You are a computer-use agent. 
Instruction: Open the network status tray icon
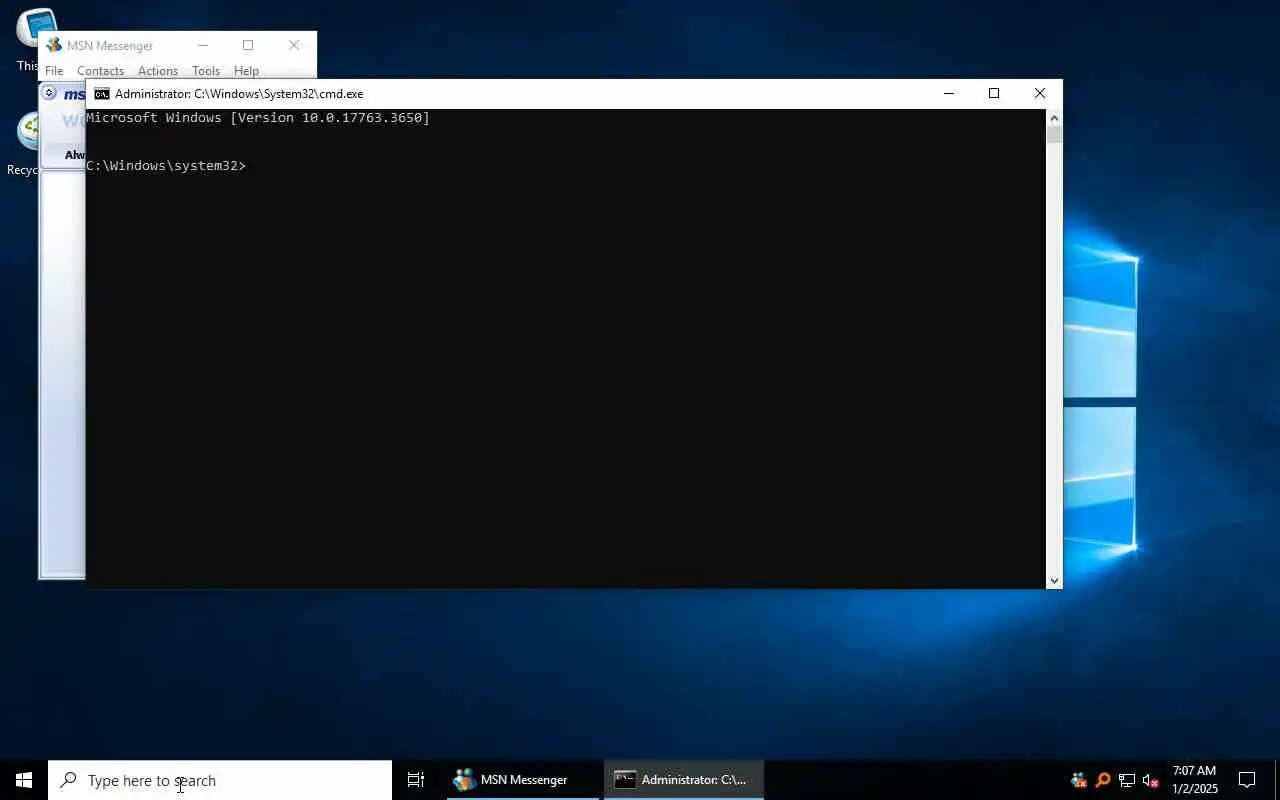point(1127,780)
